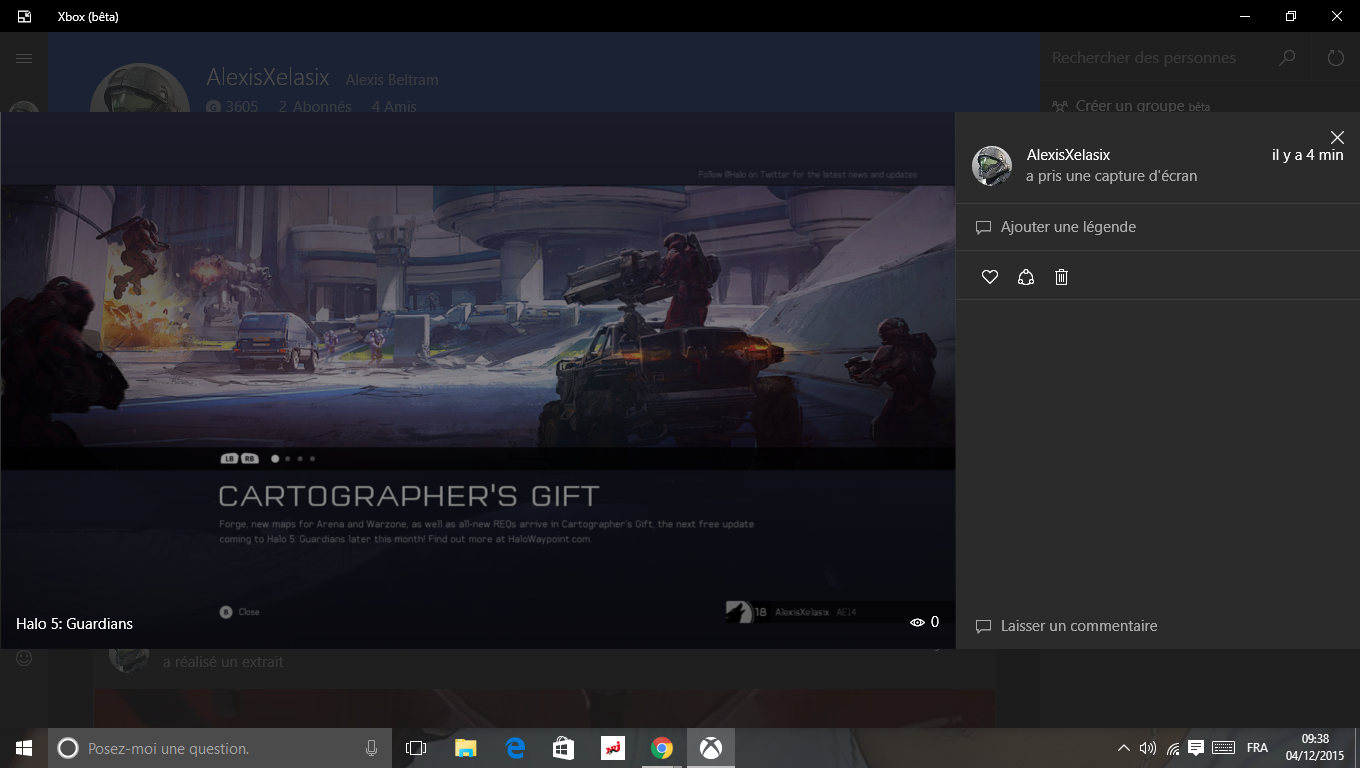
Task: Open the Wi-Fi network tray icon
Action: (x=1172, y=748)
